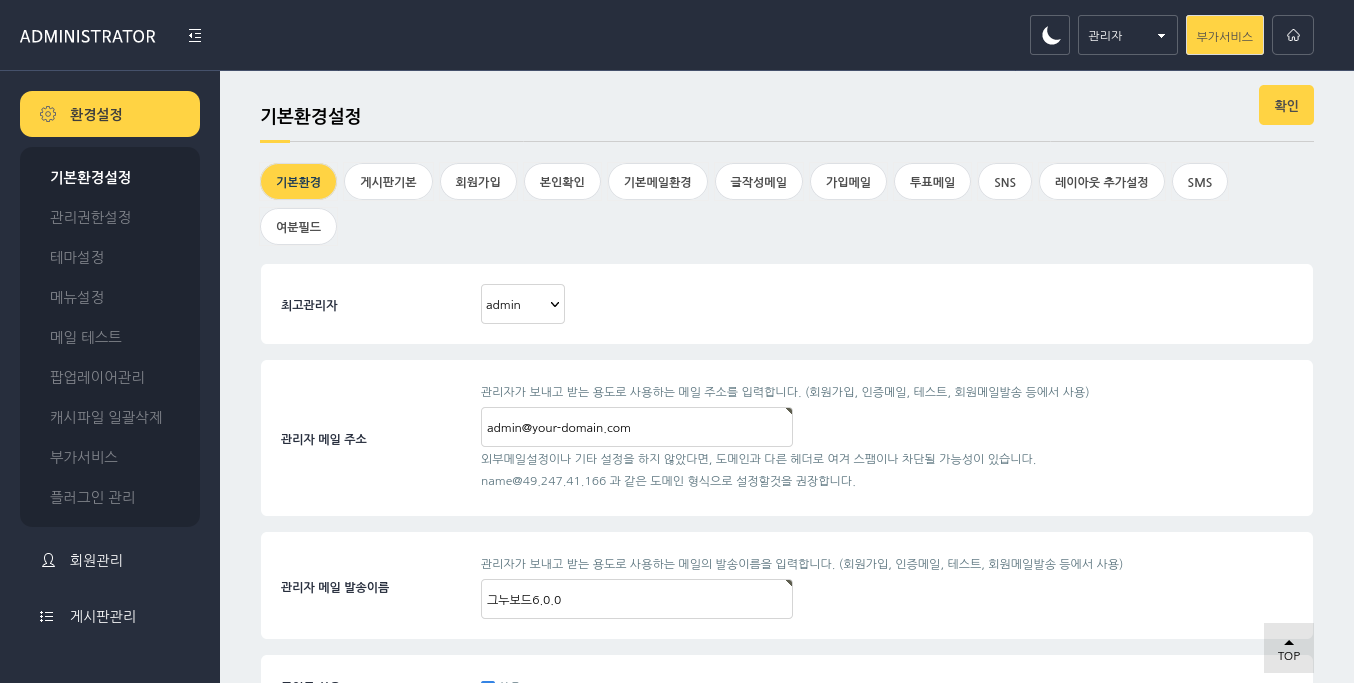Focus the 관리자 메일 발송이름 text field
This screenshot has height=683, width=1354.
636,599
